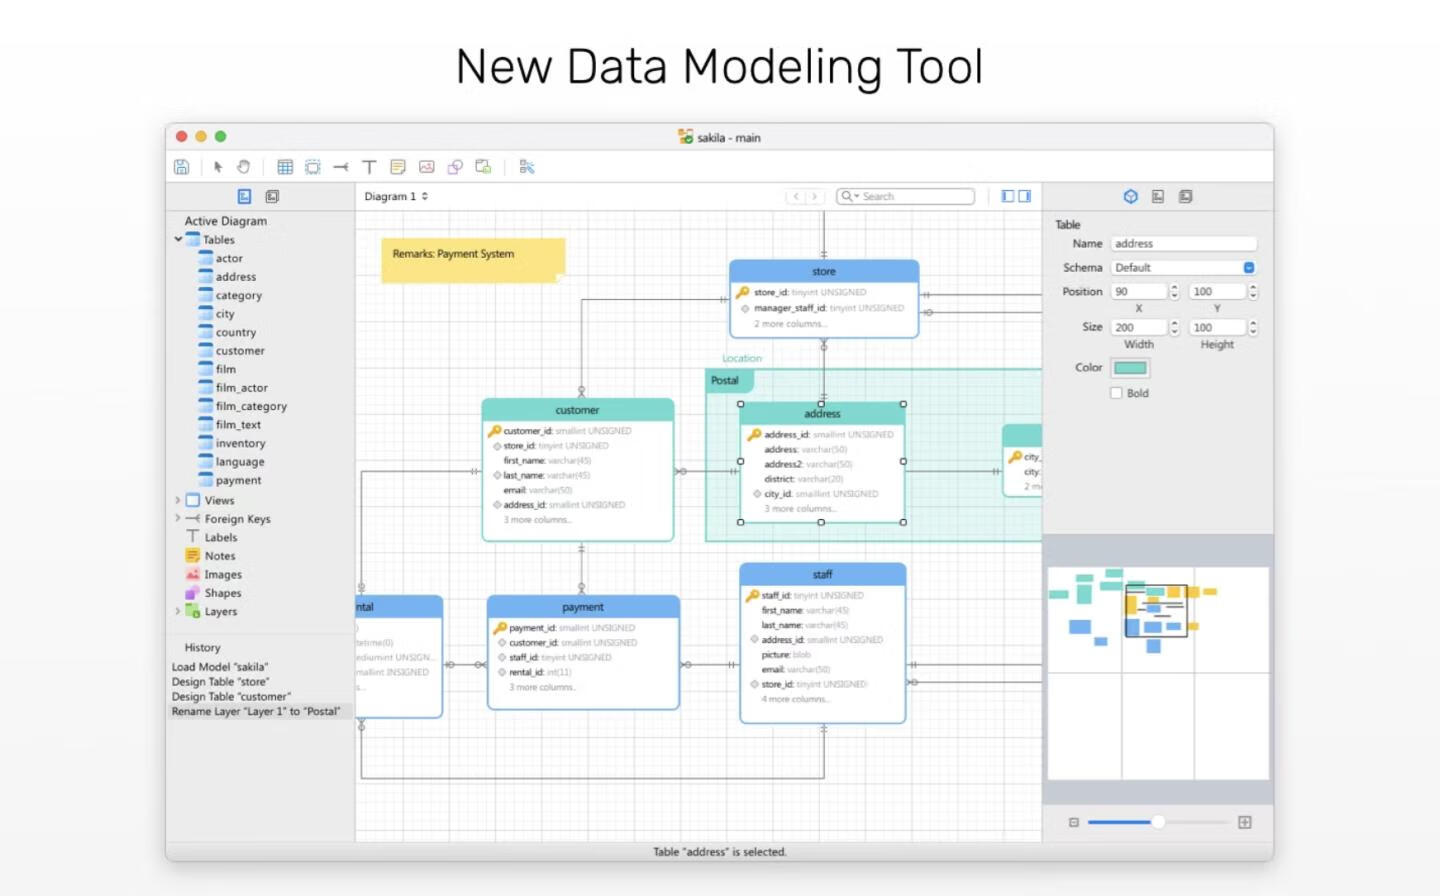Pick the yellow Note tool

coord(398,167)
